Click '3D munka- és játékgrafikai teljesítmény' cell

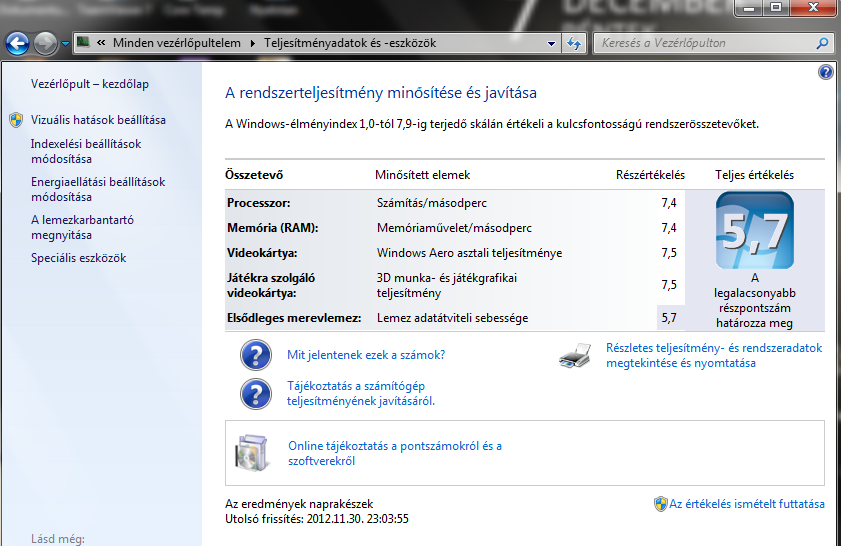click(447, 285)
